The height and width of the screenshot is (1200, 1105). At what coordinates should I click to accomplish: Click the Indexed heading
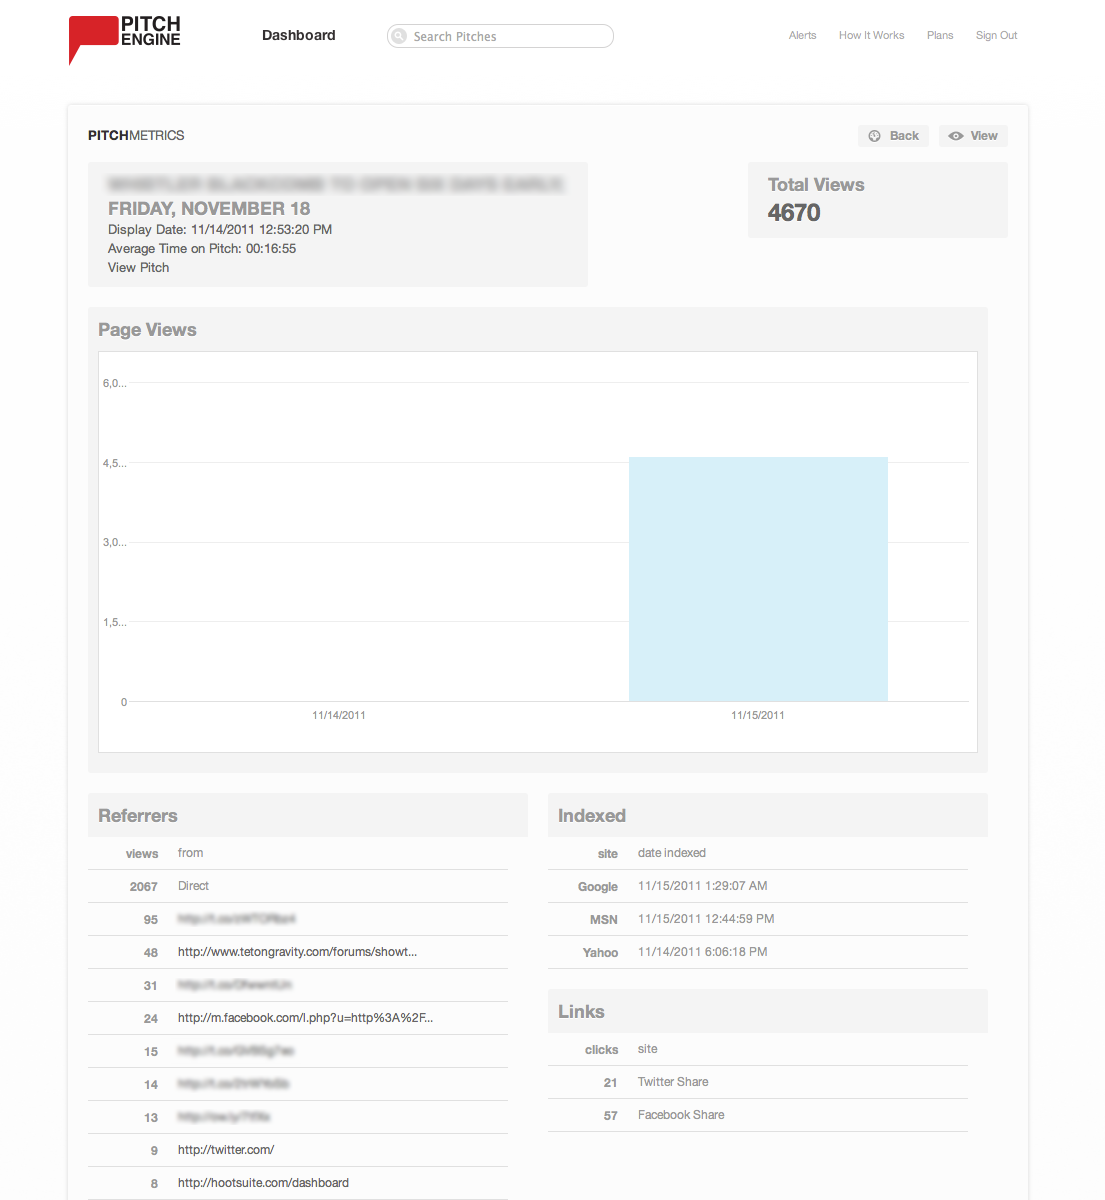click(x=592, y=816)
